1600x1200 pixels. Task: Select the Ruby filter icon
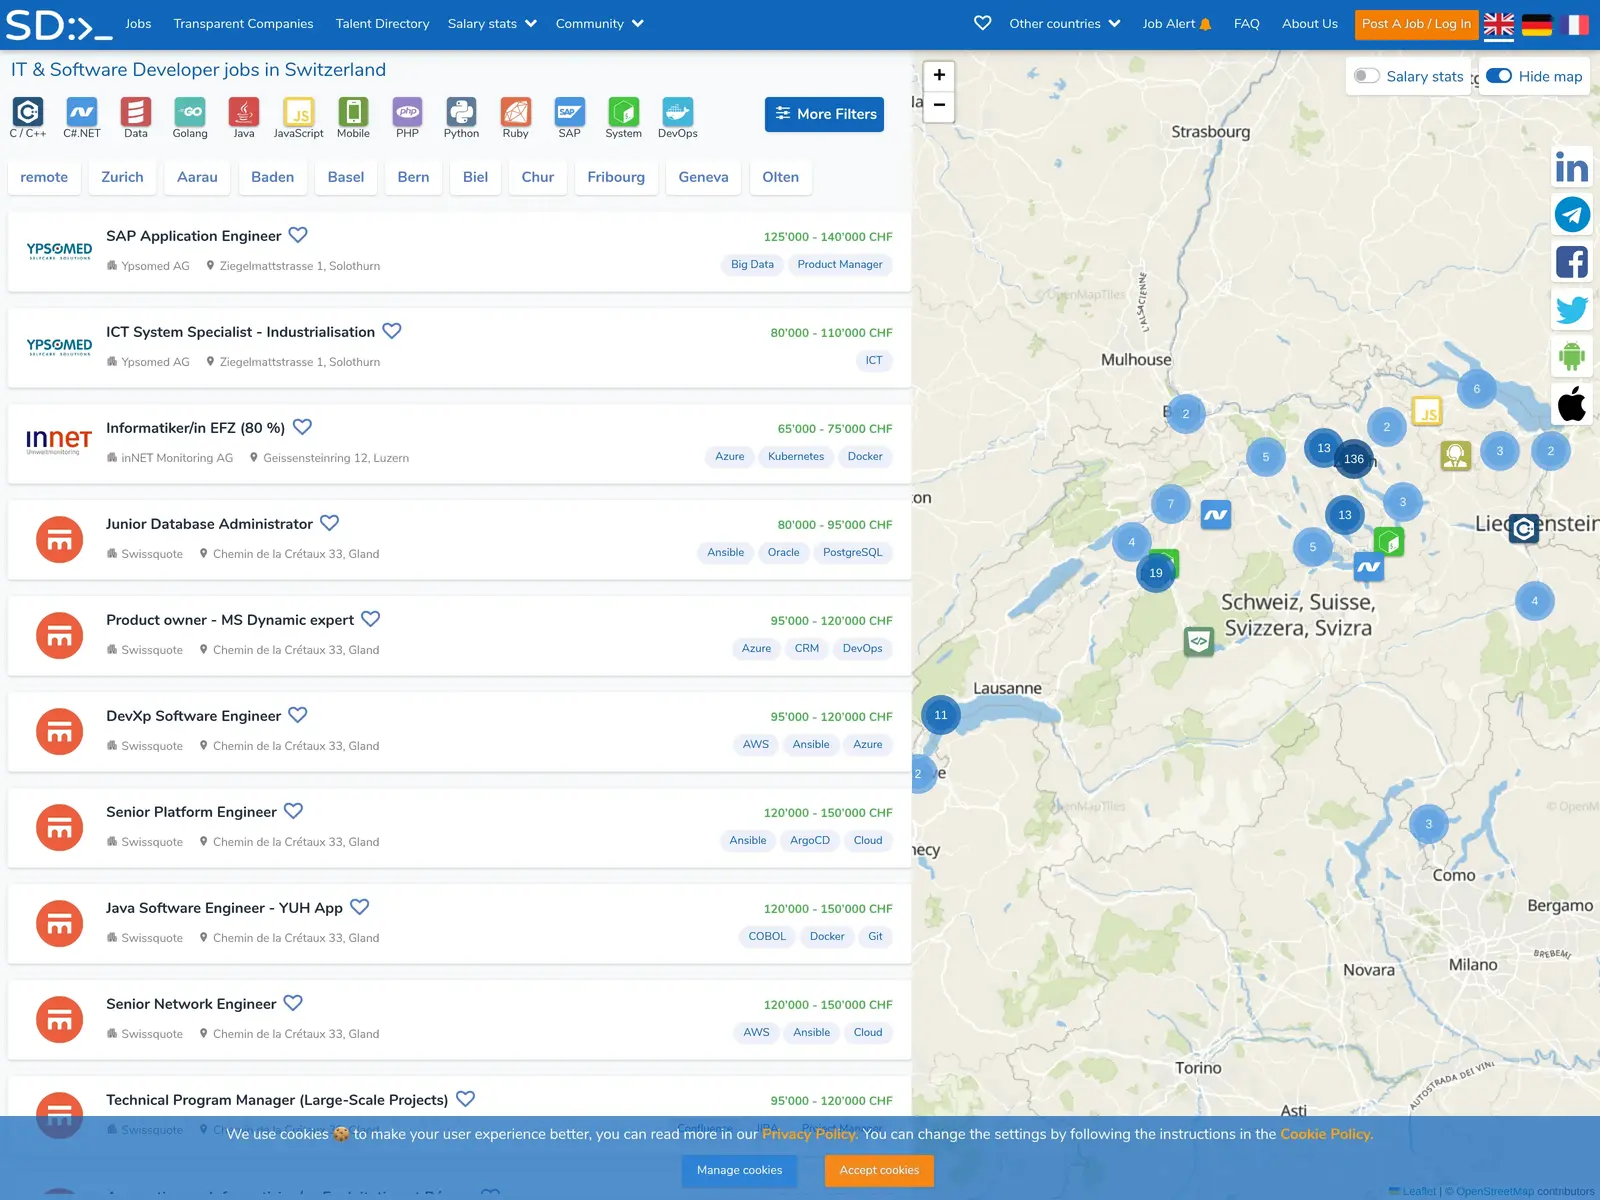tap(515, 111)
